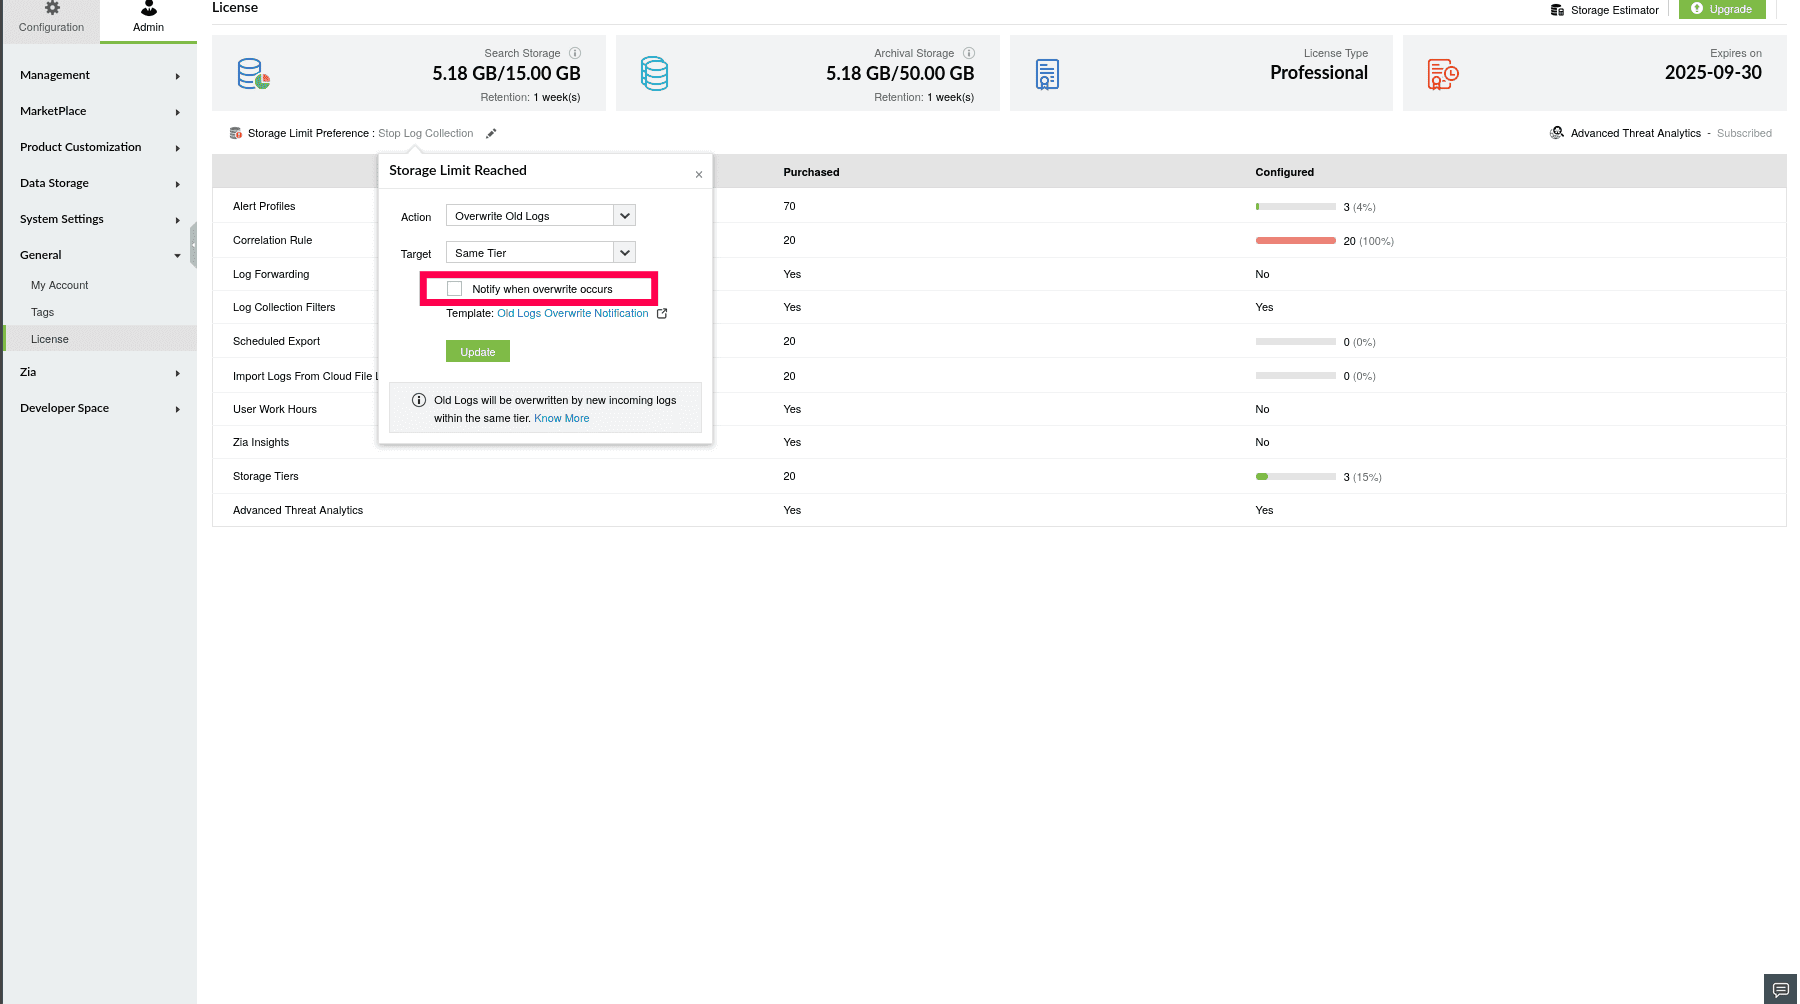
Task: Click the Purchased column header
Action: [811, 172]
